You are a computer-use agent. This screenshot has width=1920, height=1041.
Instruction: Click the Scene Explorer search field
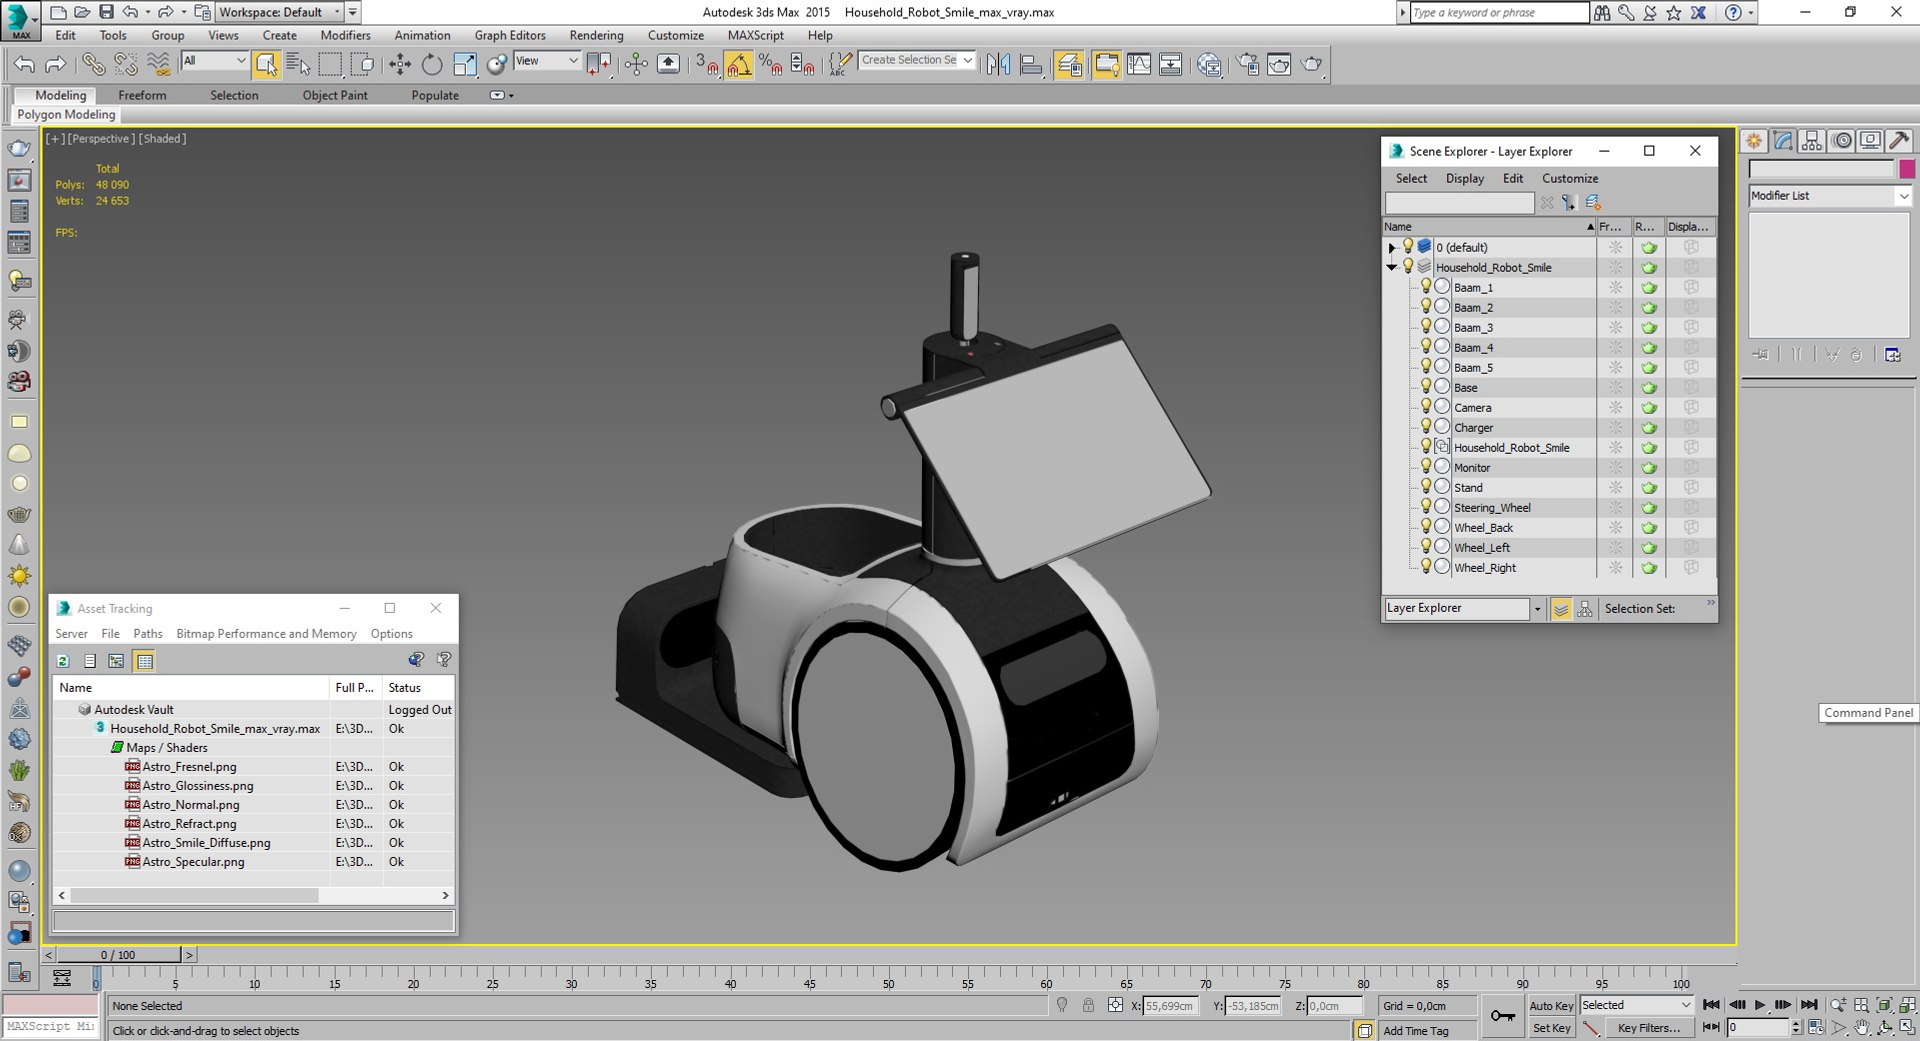(x=1459, y=203)
